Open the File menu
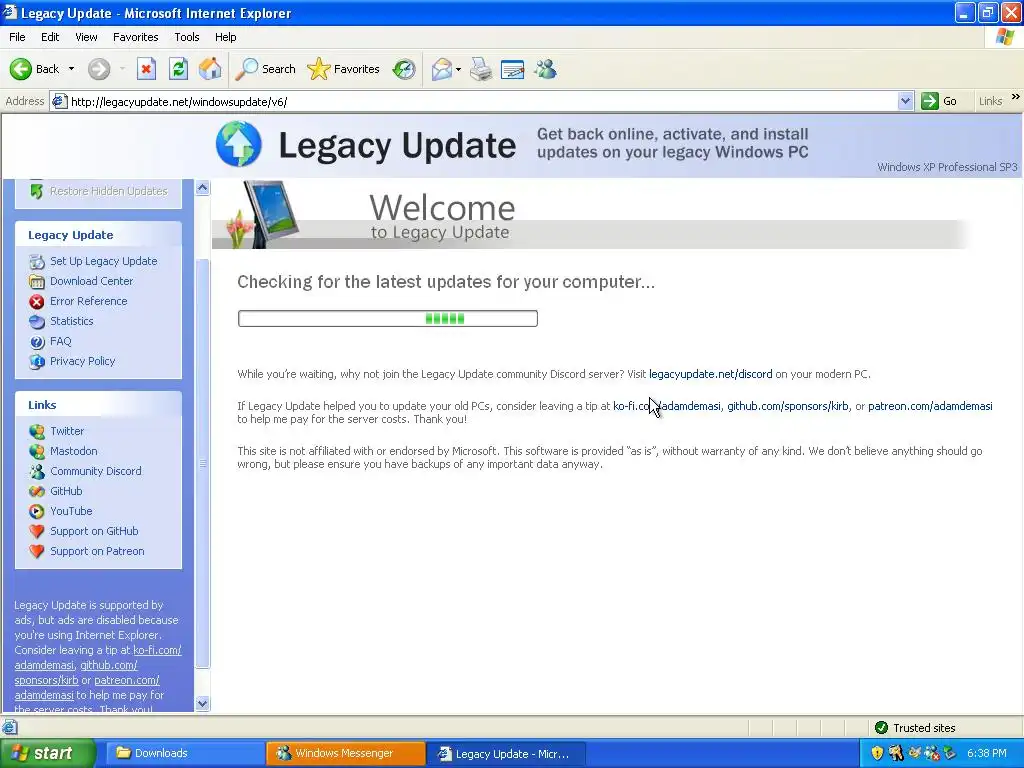 [x=17, y=37]
